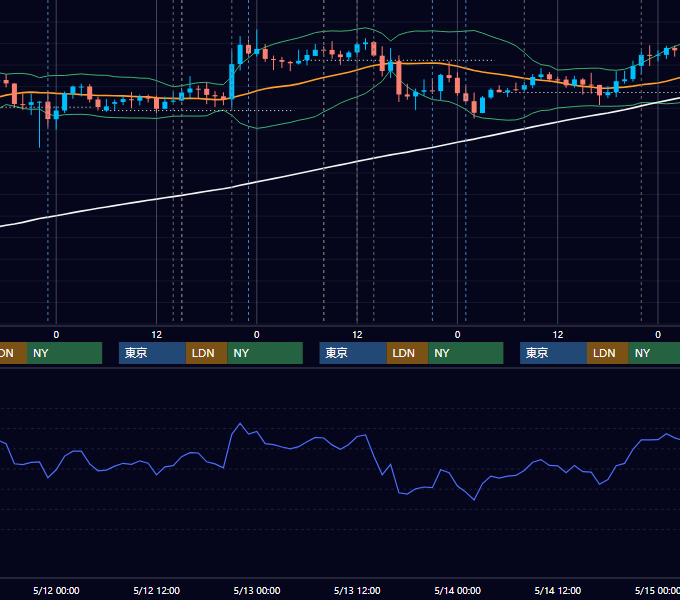Viewport: 680px width, 600px height.
Task: Click the 5/14 12:00 date label
Action: click(x=558, y=590)
